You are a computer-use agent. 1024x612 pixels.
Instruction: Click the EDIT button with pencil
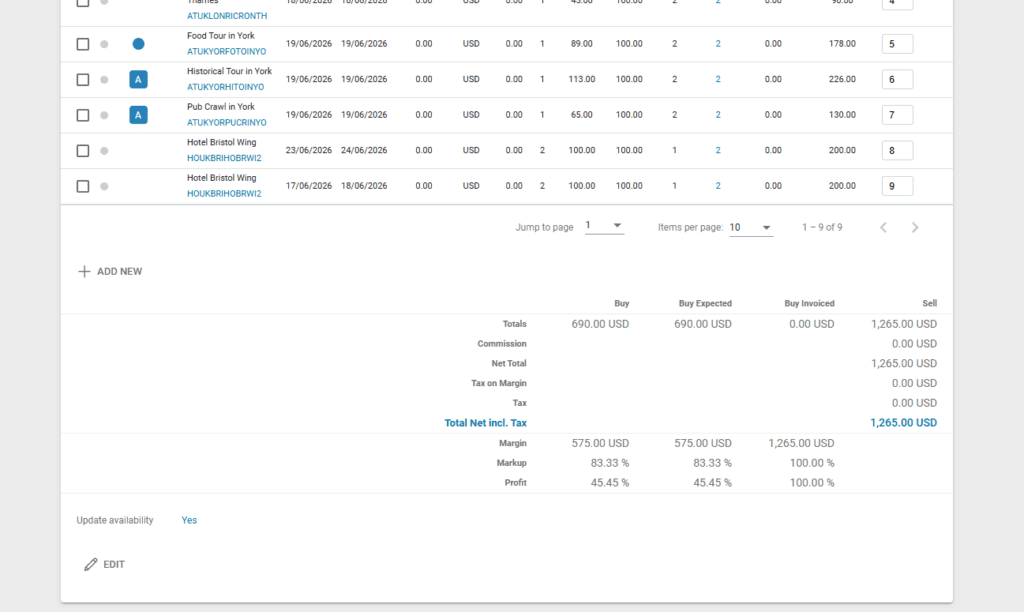coord(104,564)
